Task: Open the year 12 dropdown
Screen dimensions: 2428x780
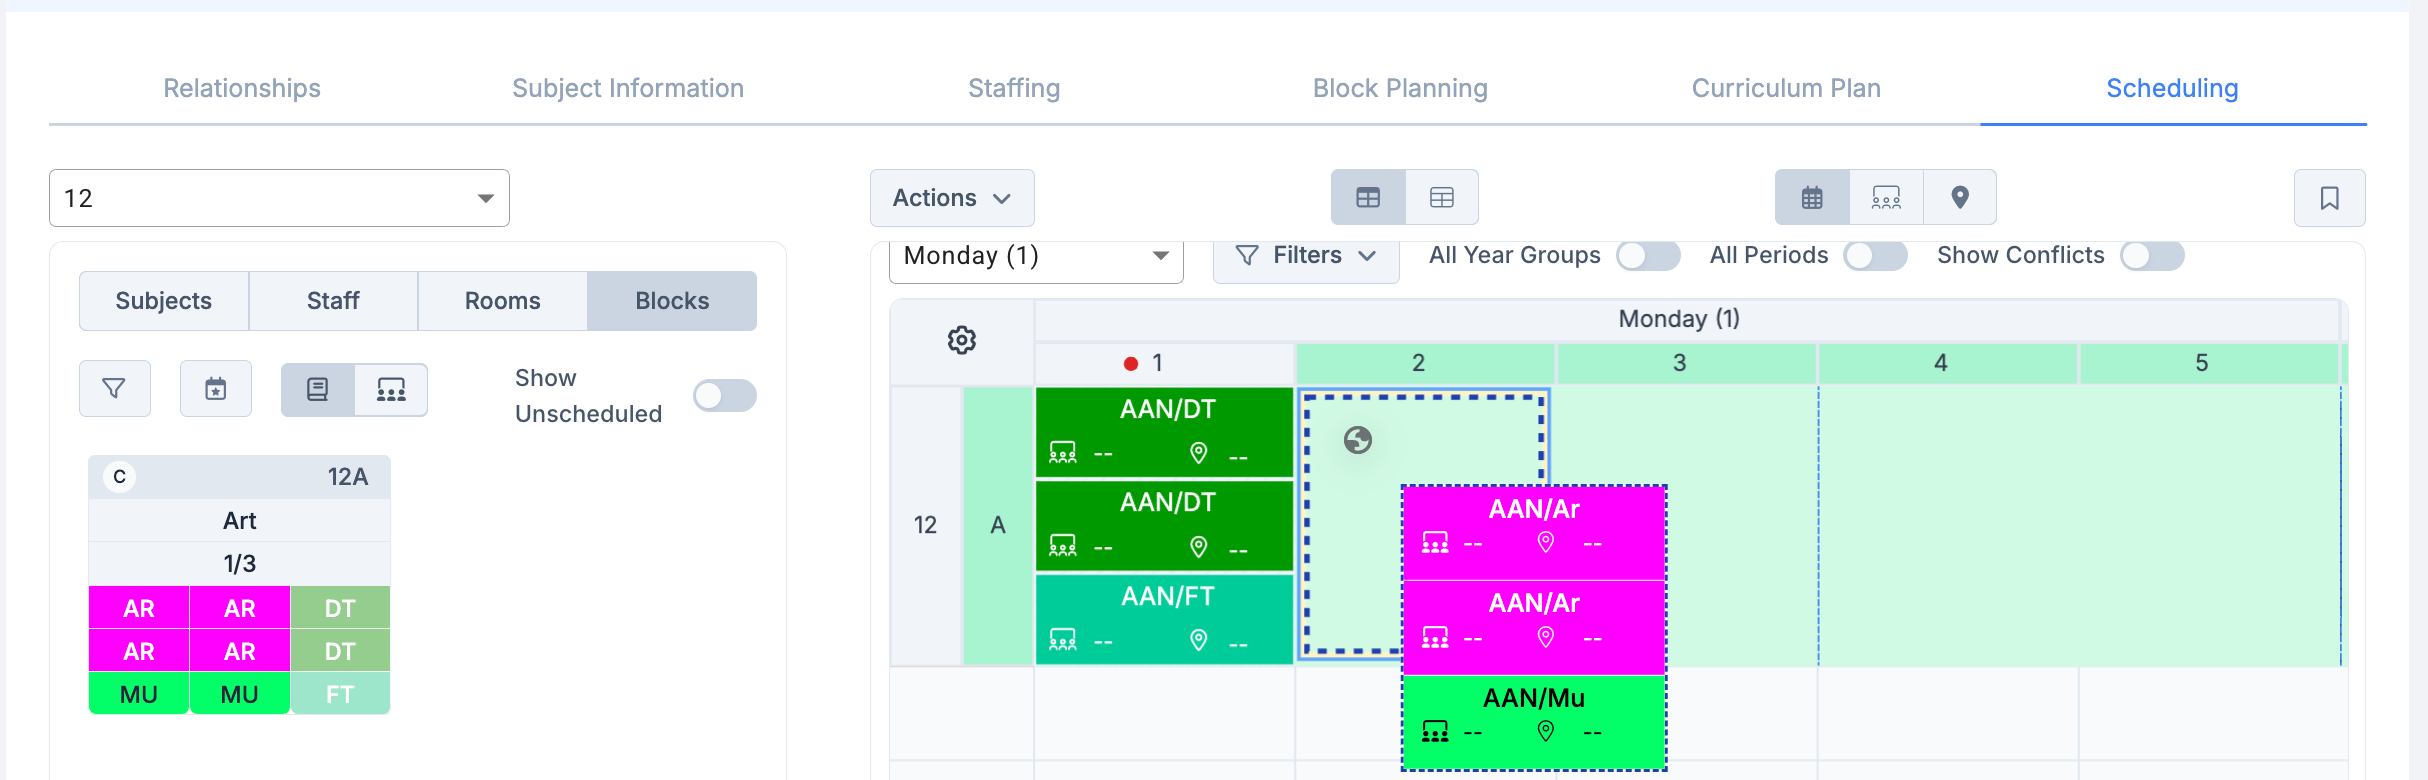Action: coord(279,198)
